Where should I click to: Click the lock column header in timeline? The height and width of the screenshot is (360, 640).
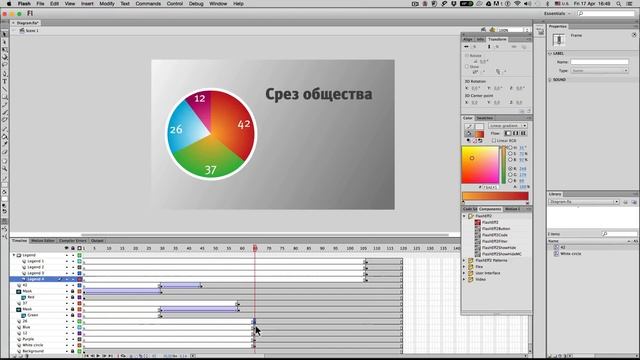[x=73, y=248]
